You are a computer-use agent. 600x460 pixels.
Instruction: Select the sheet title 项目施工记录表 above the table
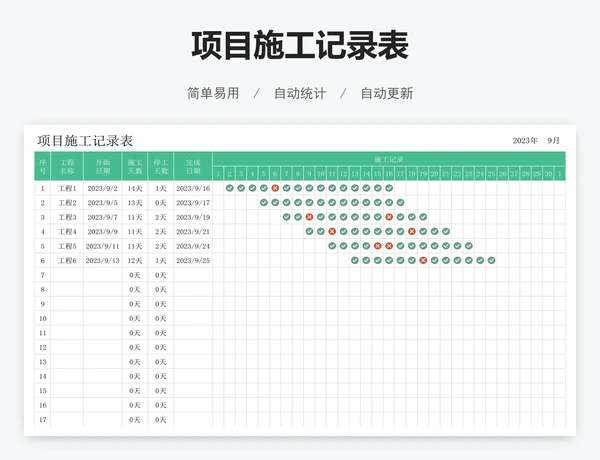pos(85,141)
